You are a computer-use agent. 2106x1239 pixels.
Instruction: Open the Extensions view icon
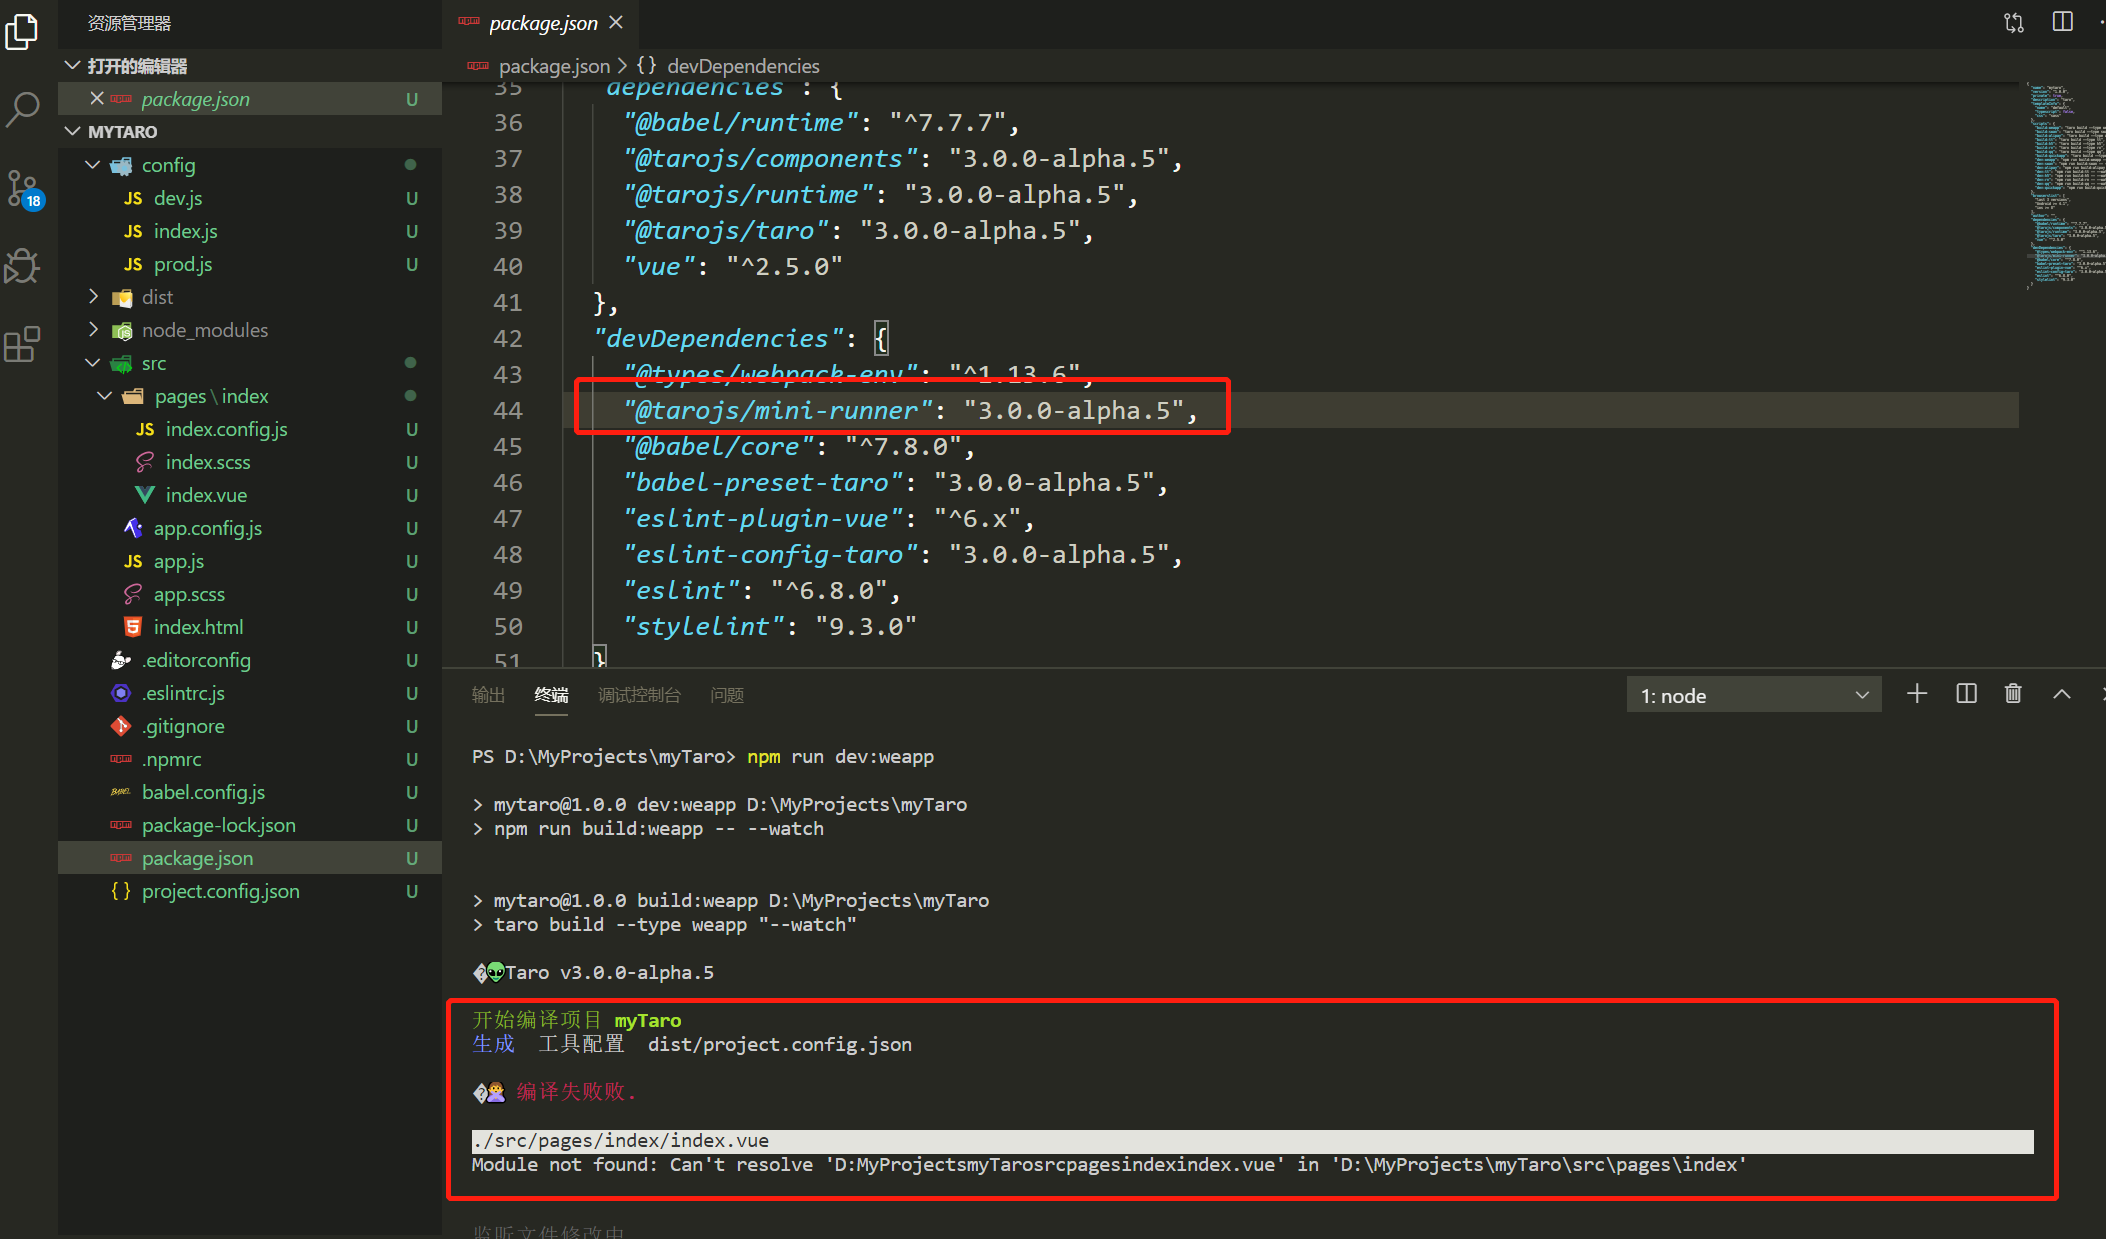click(x=22, y=344)
